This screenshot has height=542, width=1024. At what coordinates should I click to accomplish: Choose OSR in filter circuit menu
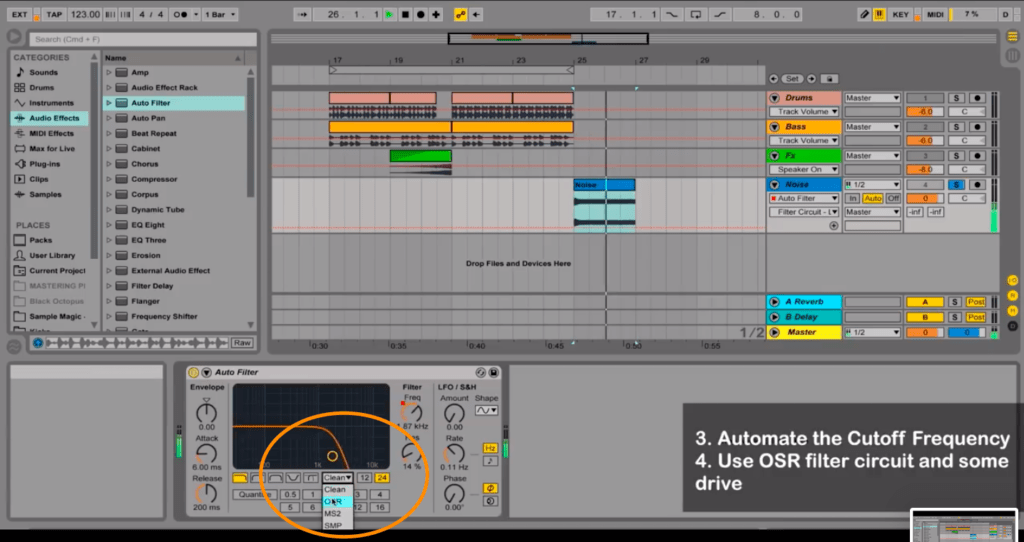point(338,502)
